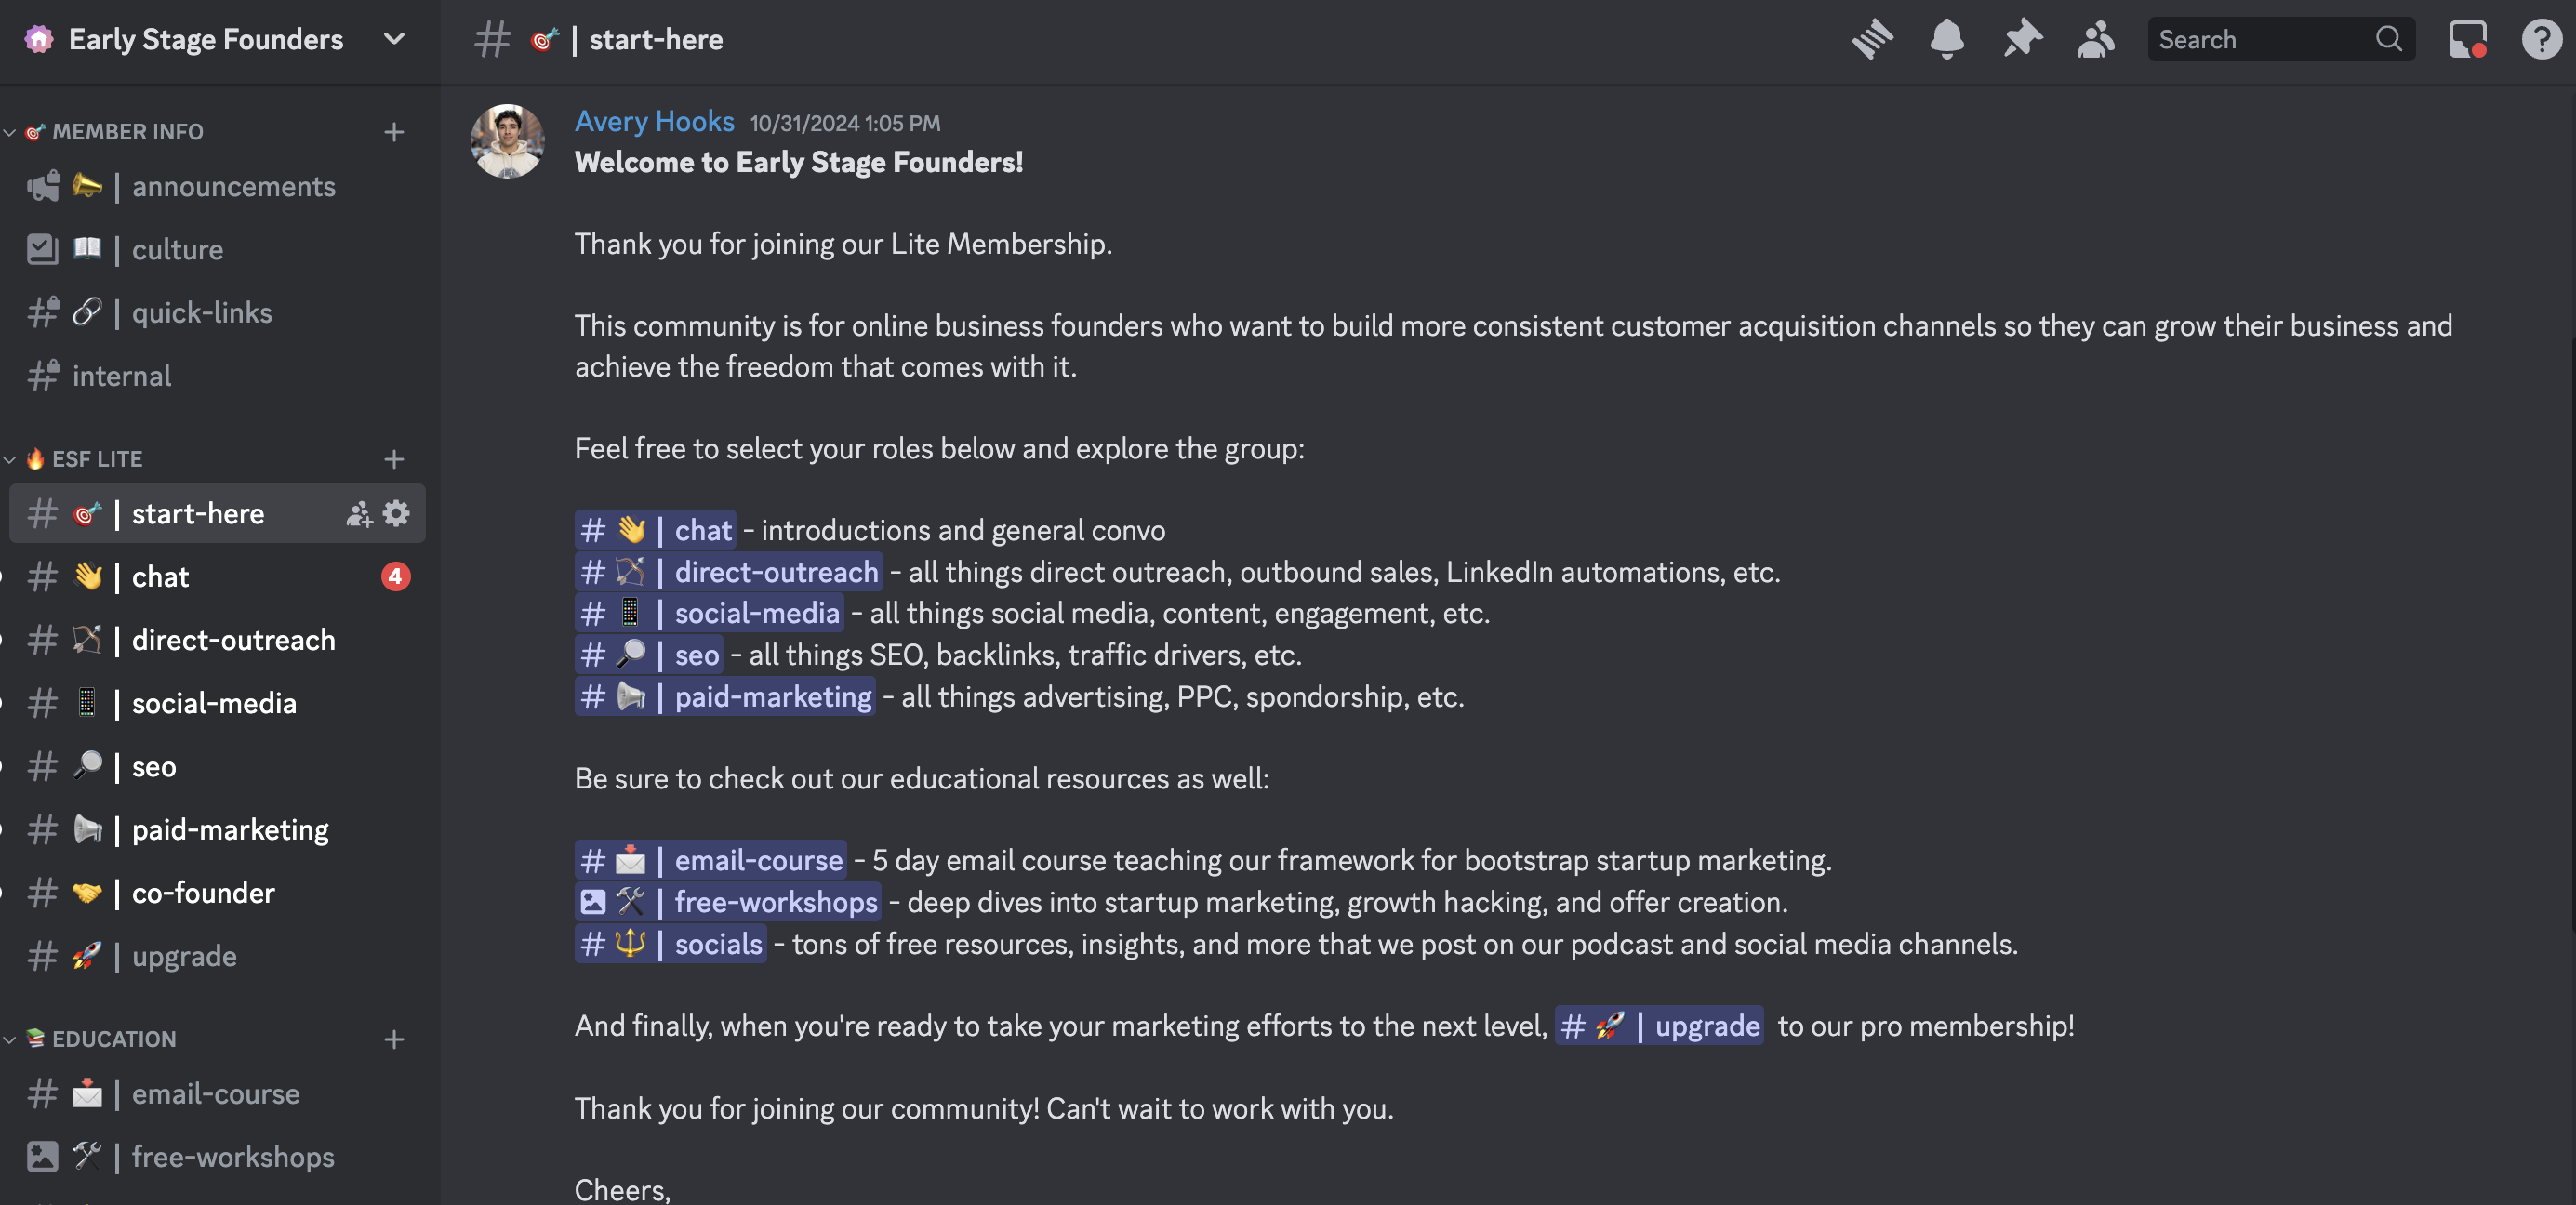Open start-here channel settings gear
Image resolution: width=2576 pixels, height=1205 pixels.
coord(397,513)
